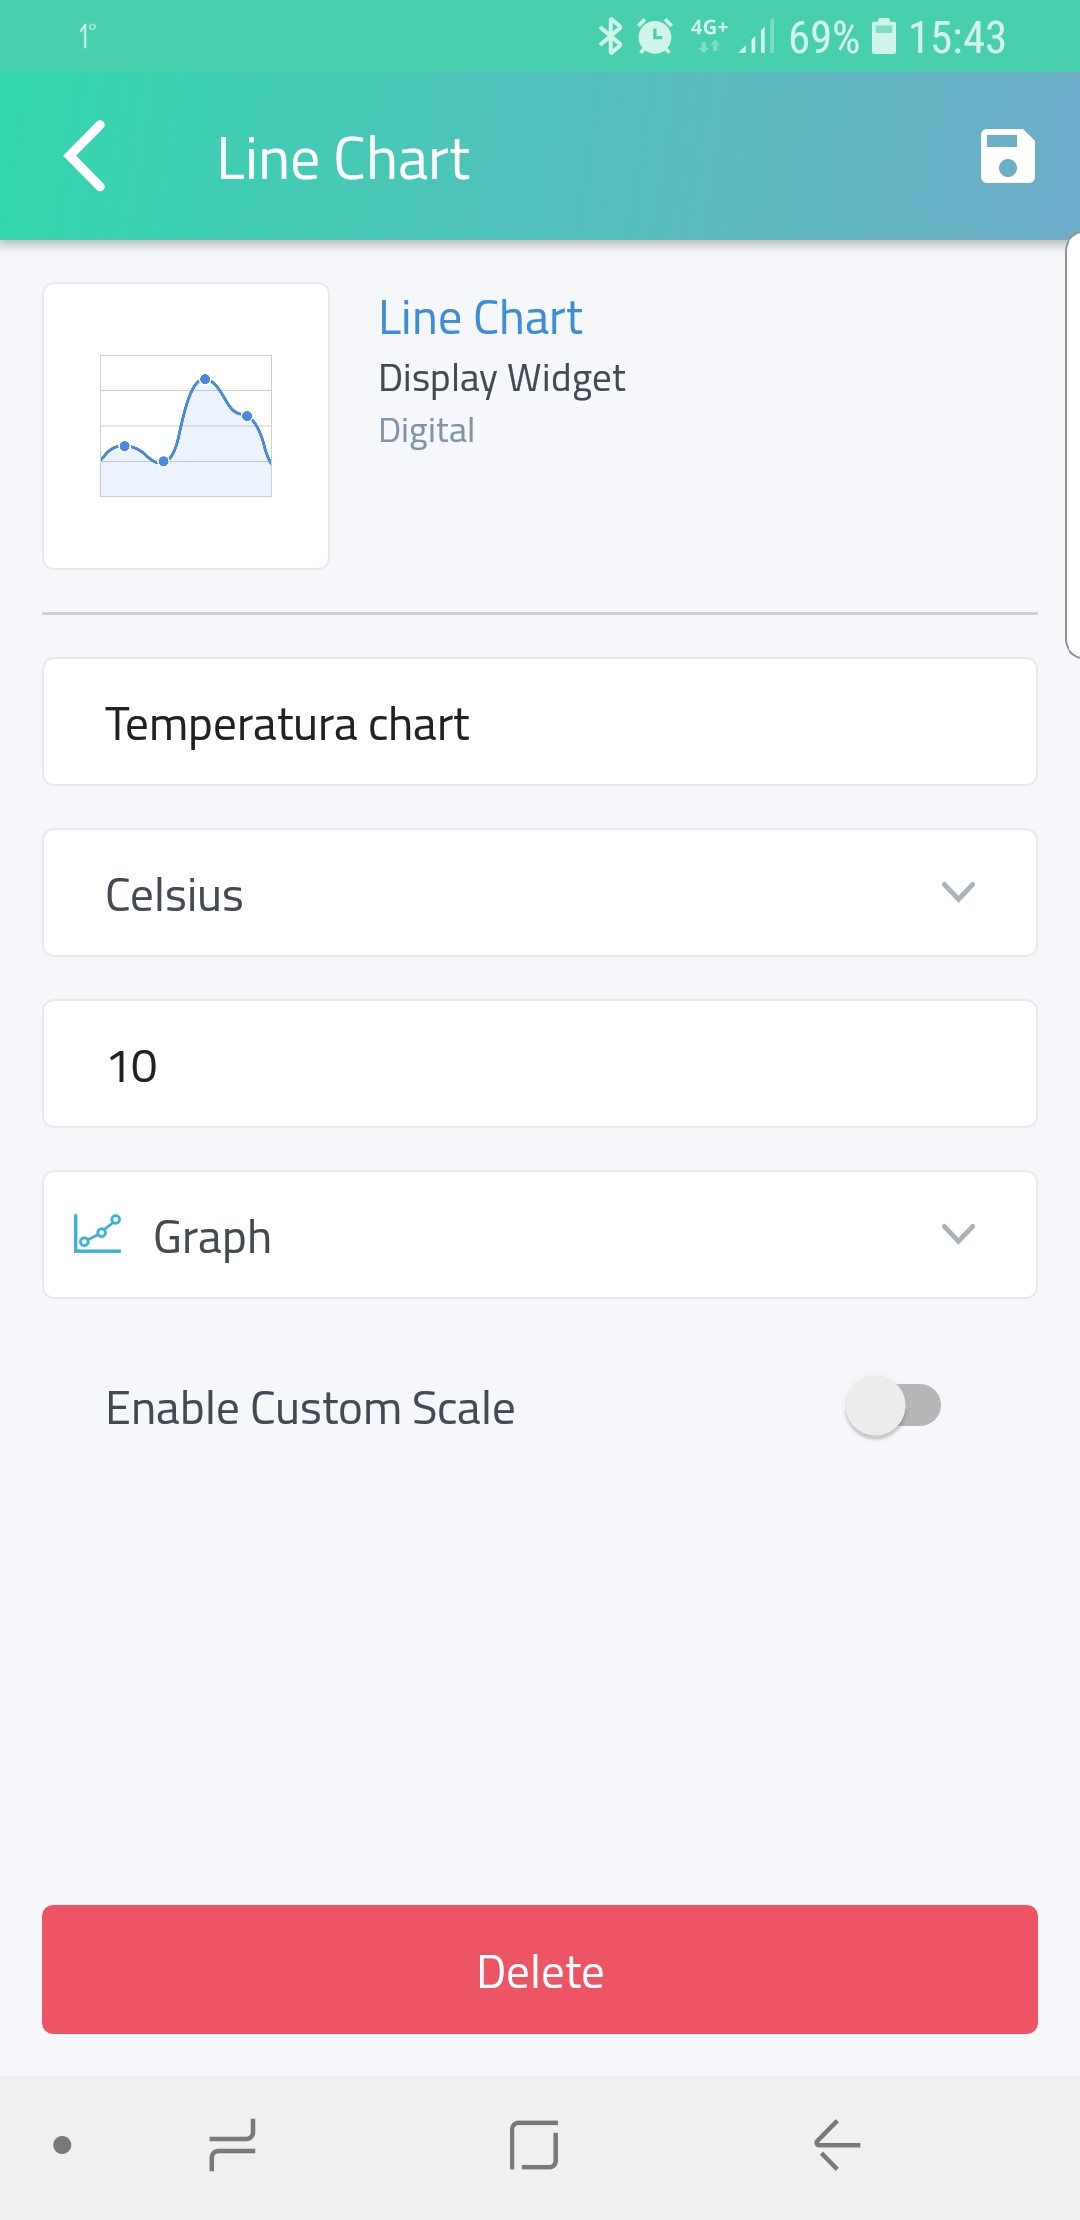Save the Line Chart widget settings
The width and height of the screenshot is (1080, 2220).
(x=1007, y=157)
